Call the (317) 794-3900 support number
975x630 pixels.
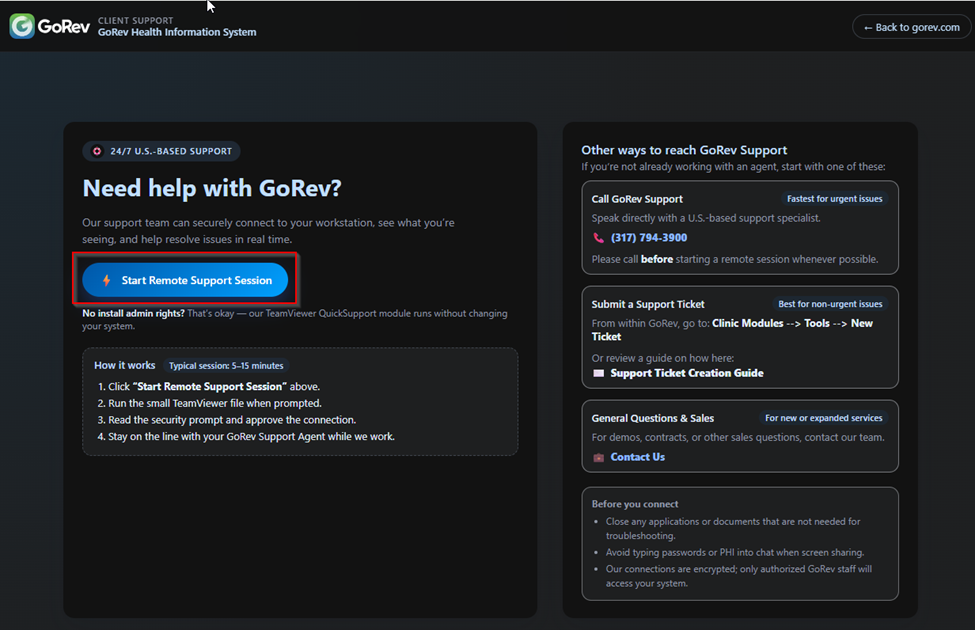pos(648,238)
